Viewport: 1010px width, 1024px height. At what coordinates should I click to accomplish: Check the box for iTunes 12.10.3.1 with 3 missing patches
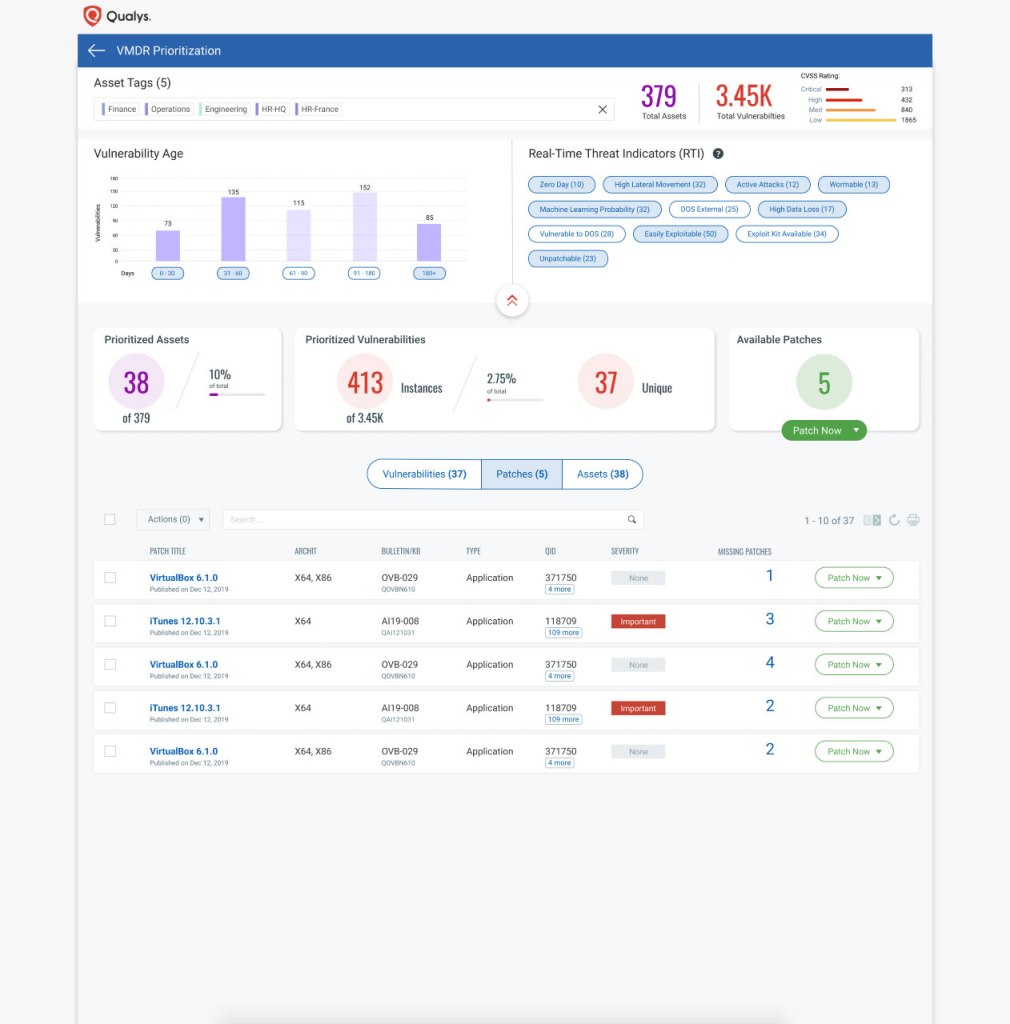(110, 621)
